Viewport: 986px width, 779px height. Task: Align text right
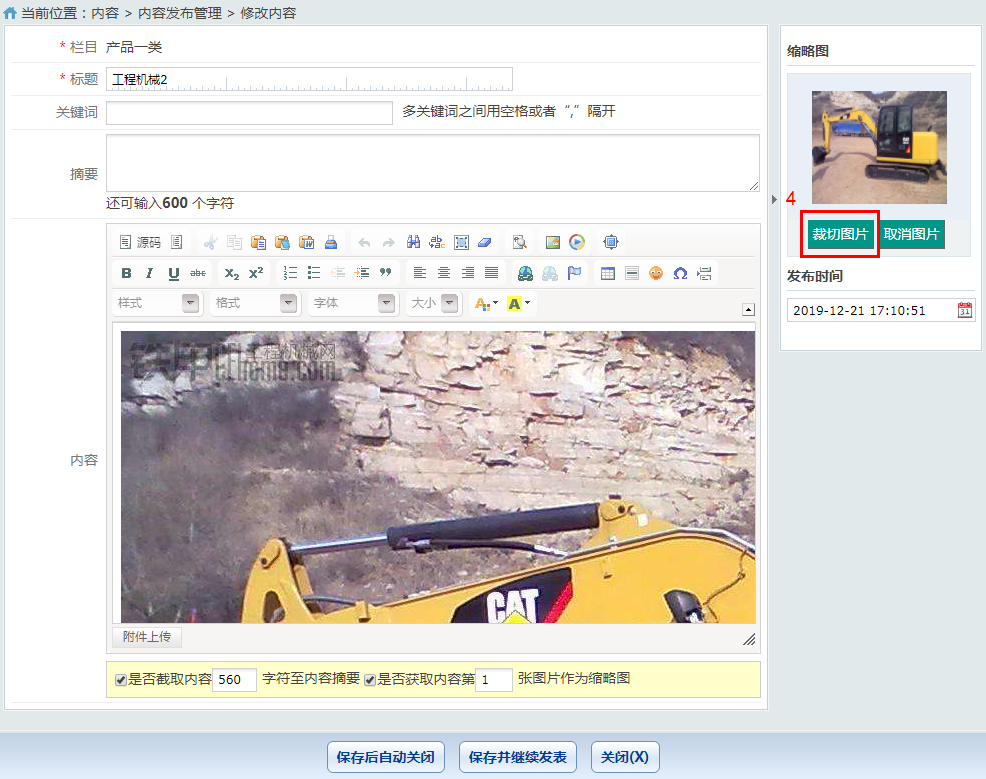(468, 273)
